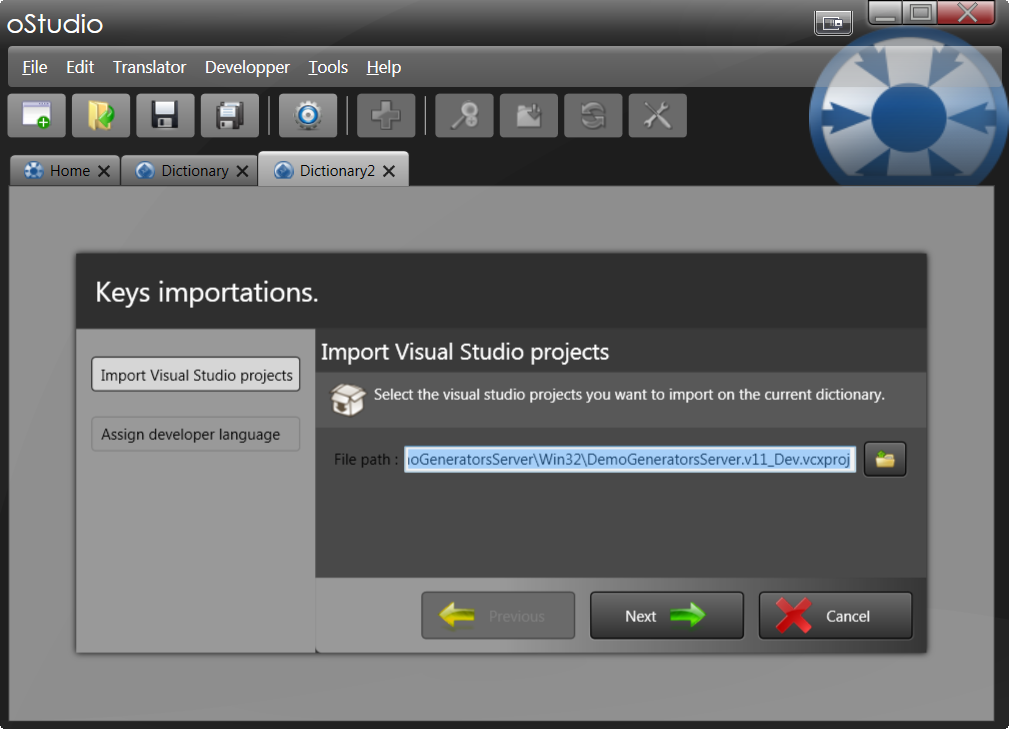1009x729 pixels.
Task: Open the Tools menu
Action: (x=328, y=67)
